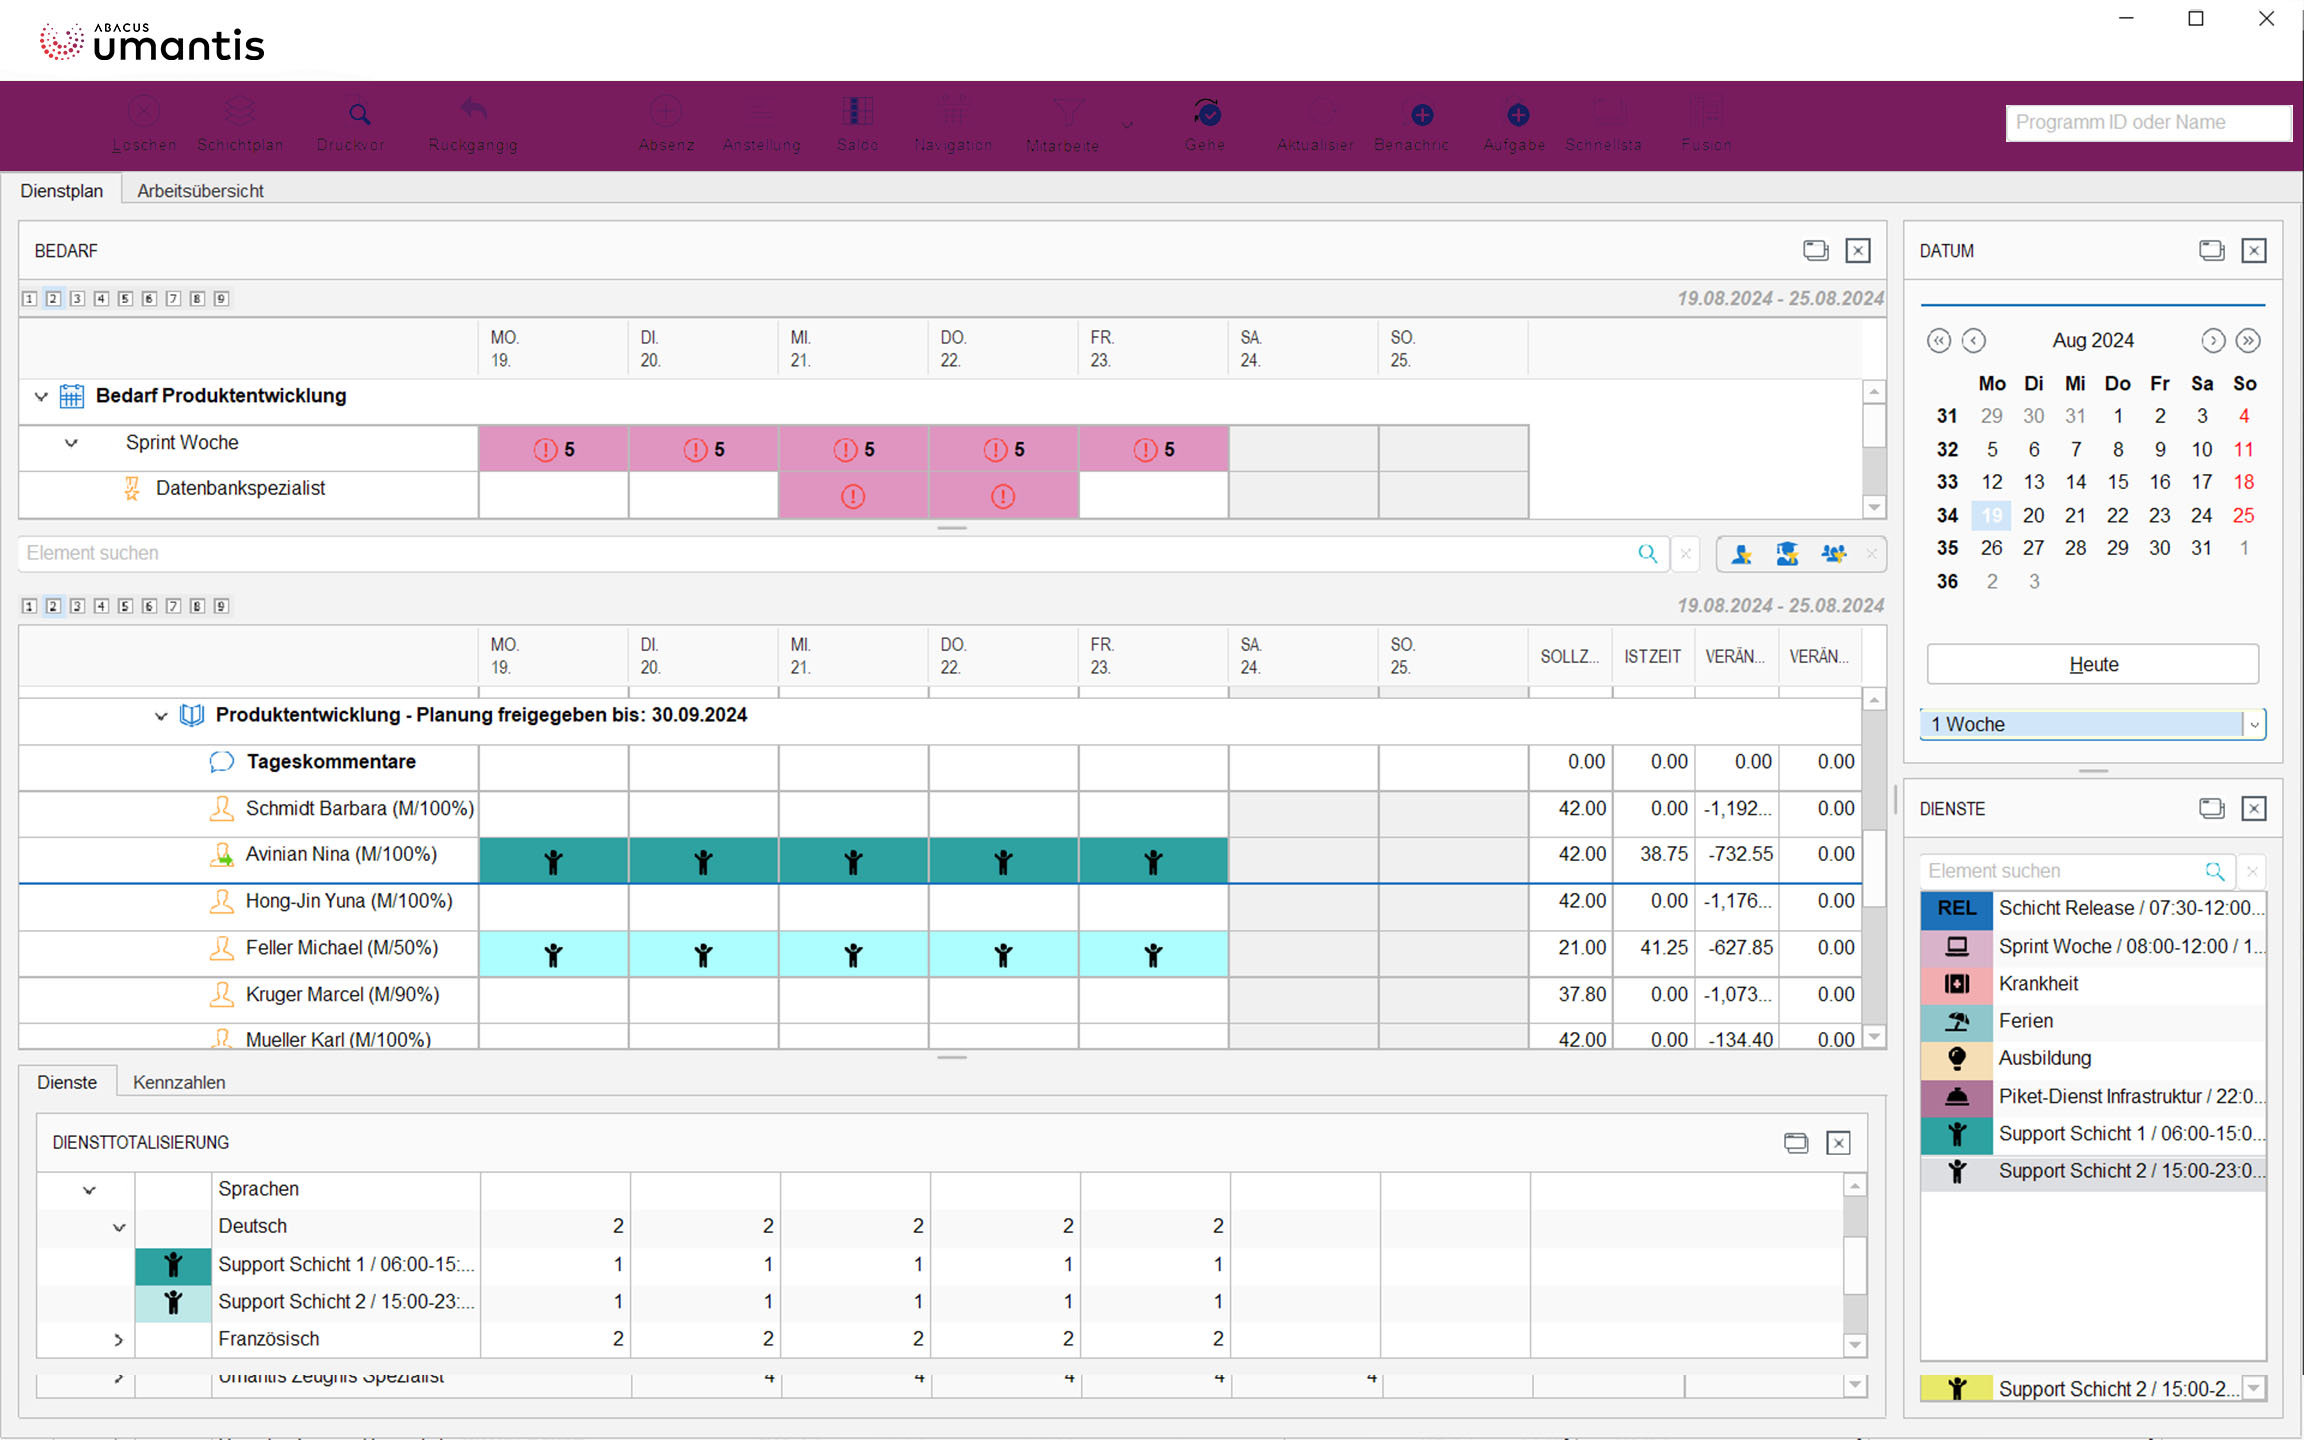Open the Druckvorschau magnifier icon
The height and width of the screenshot is (1440, 2304).
(x=359, y=113)
